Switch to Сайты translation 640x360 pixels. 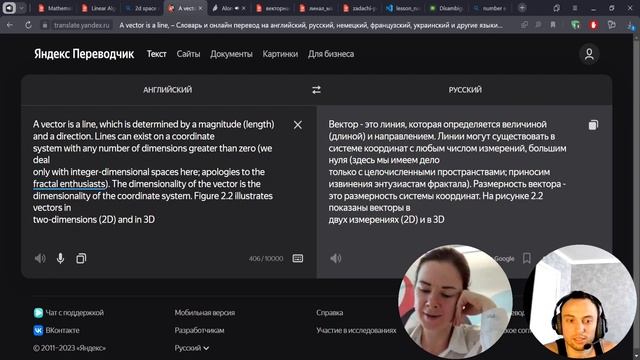tap(188, 54)
